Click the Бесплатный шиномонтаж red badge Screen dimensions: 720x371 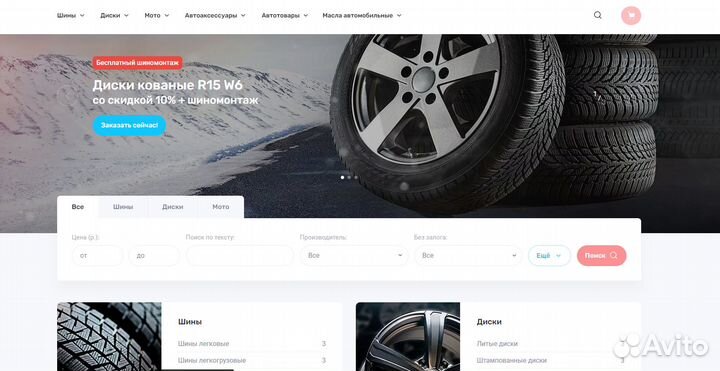coord(137,63)
